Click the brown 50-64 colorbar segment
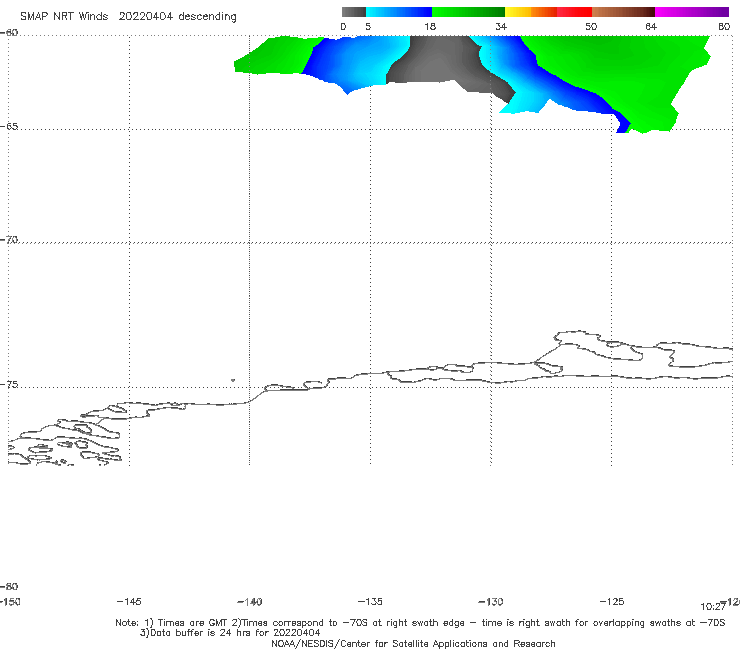The width and height of the screenshot is (740, 650). [x=623, y=12]
